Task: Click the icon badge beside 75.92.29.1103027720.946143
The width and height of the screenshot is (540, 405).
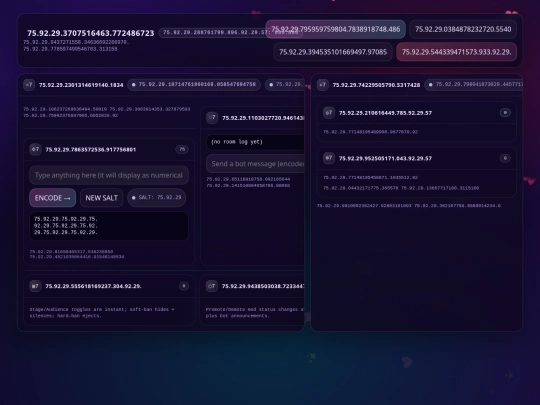Action: [212, 118]
